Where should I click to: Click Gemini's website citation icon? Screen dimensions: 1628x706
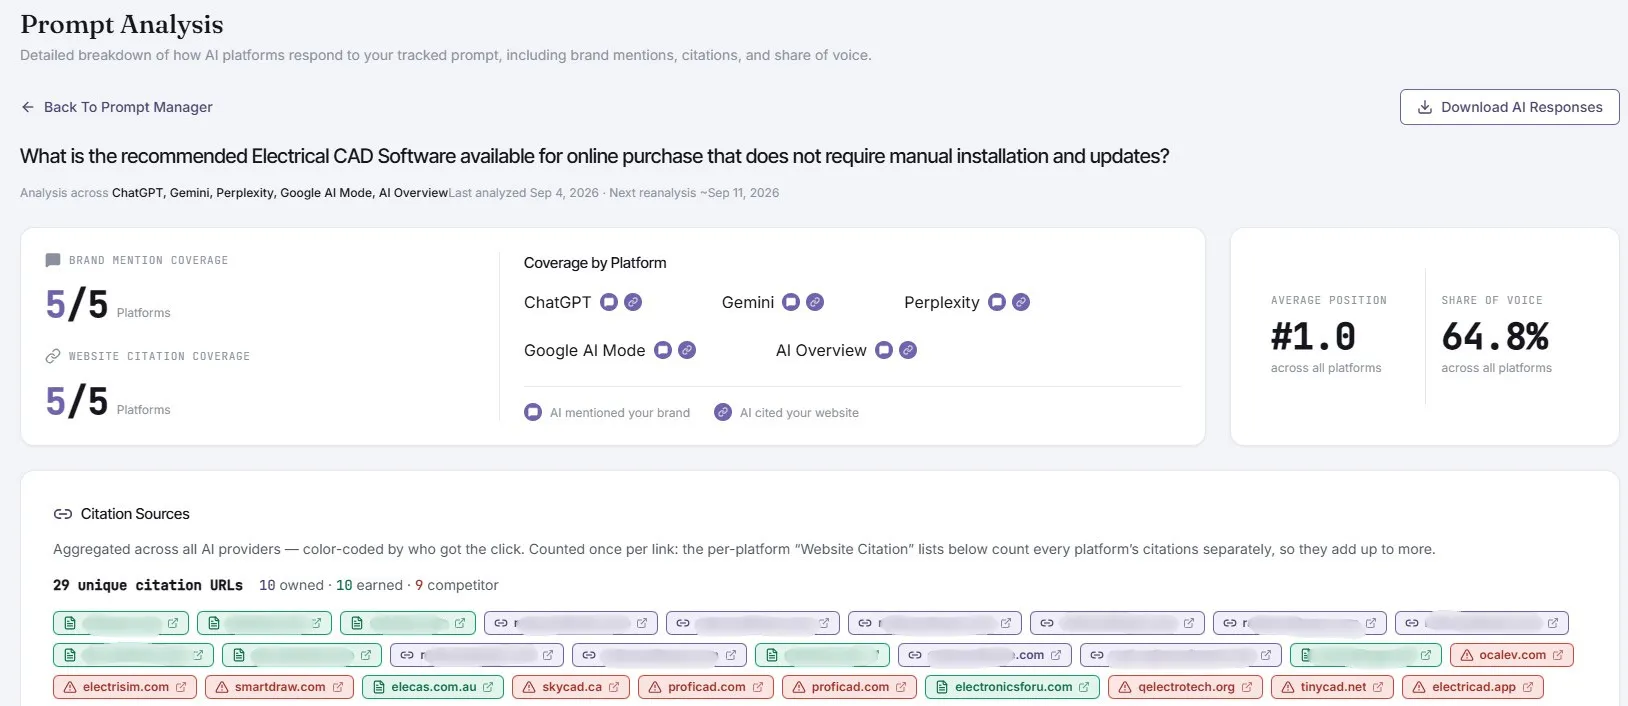[x=815, y=302]
